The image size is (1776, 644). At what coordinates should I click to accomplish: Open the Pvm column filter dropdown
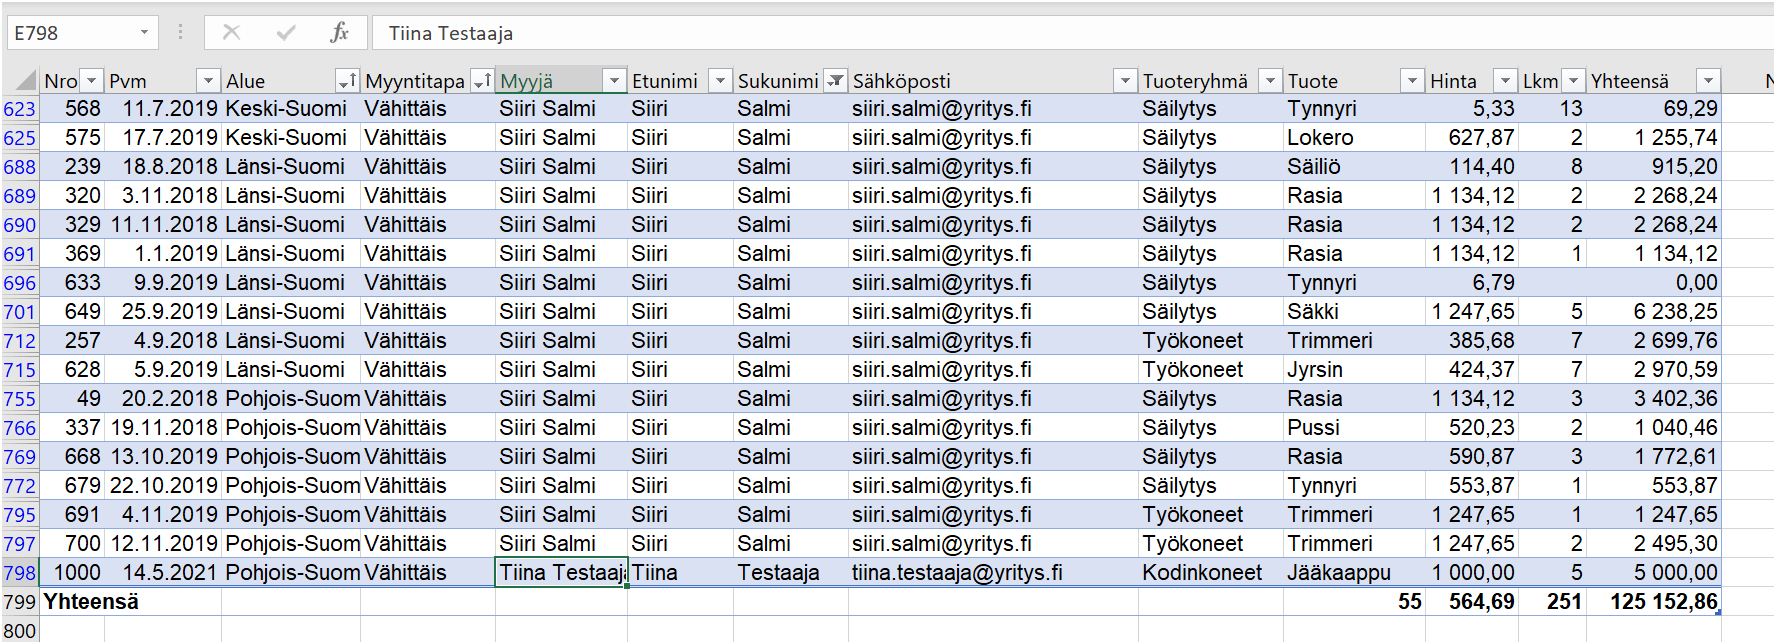pyautogui.click(x=208, y=81)
